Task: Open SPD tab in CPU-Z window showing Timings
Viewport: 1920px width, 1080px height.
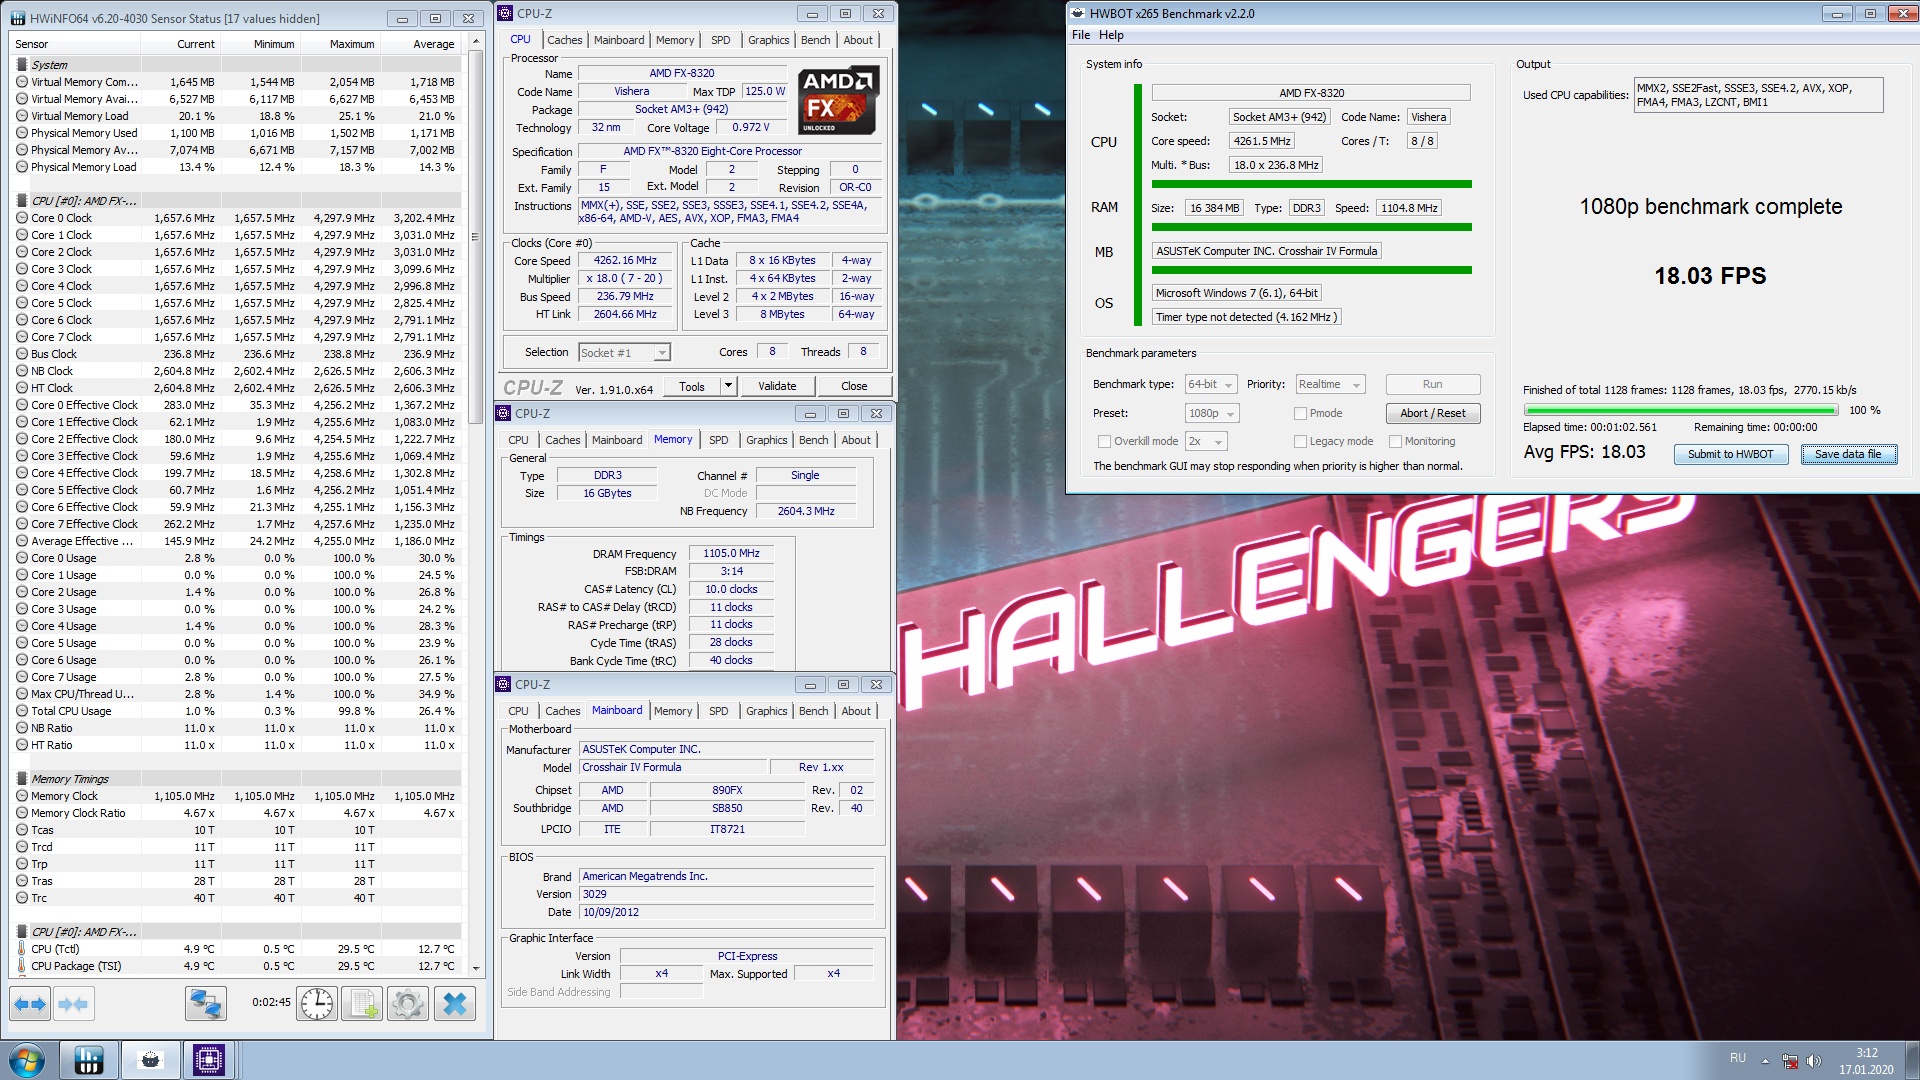Action: click(x=719, y=440)
